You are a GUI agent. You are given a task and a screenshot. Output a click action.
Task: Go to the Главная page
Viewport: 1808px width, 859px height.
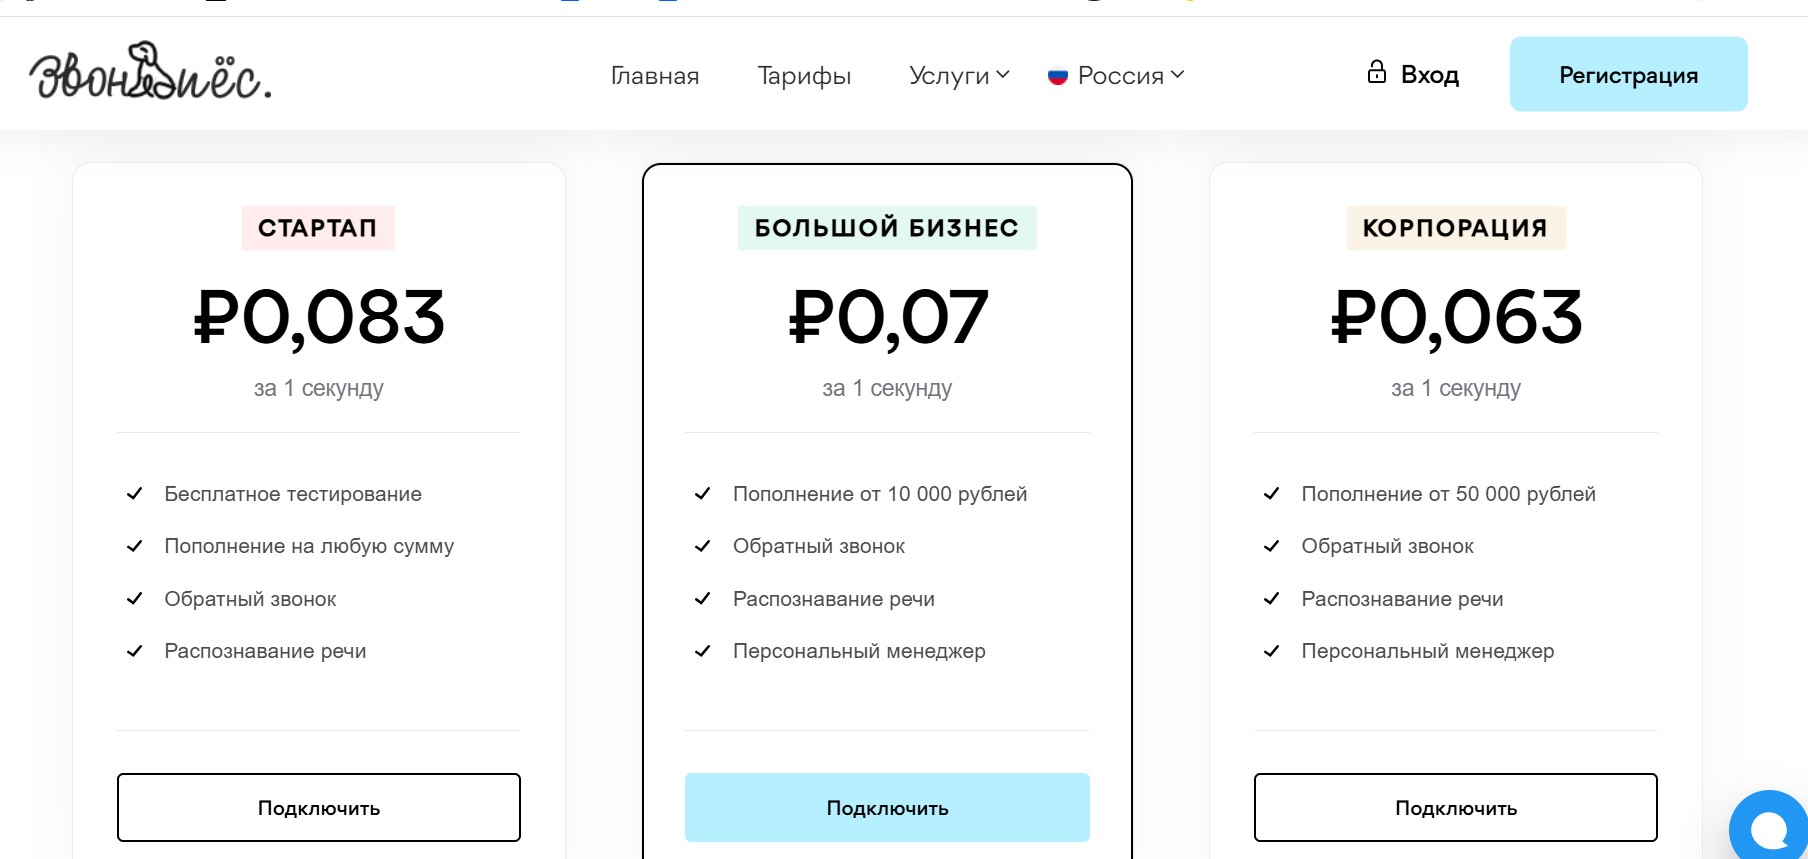[x=655, y=75]
